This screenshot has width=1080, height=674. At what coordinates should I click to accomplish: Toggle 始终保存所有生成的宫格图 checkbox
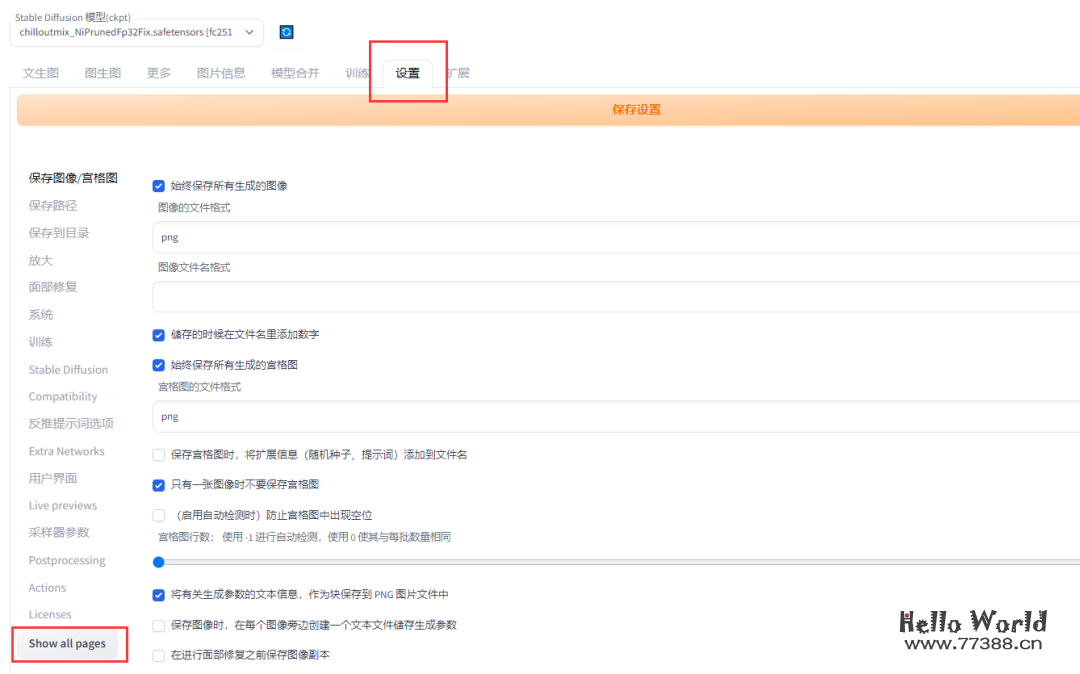(158, 365)
